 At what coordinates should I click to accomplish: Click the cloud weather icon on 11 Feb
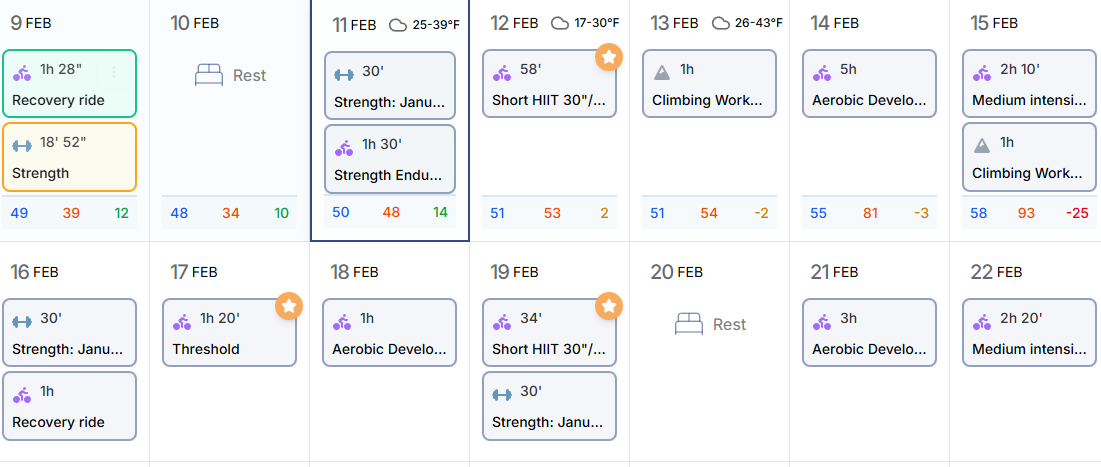click(x=398, y=25)
